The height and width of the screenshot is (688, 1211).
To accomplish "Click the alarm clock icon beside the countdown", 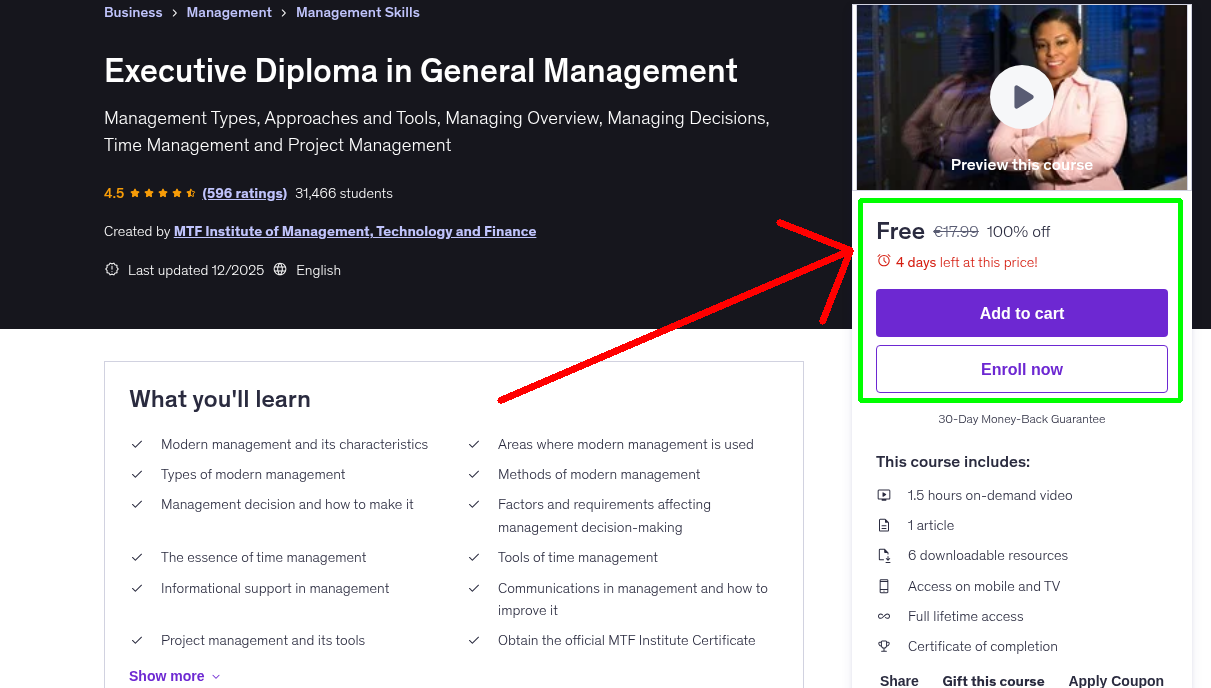I will pos(883,259).
